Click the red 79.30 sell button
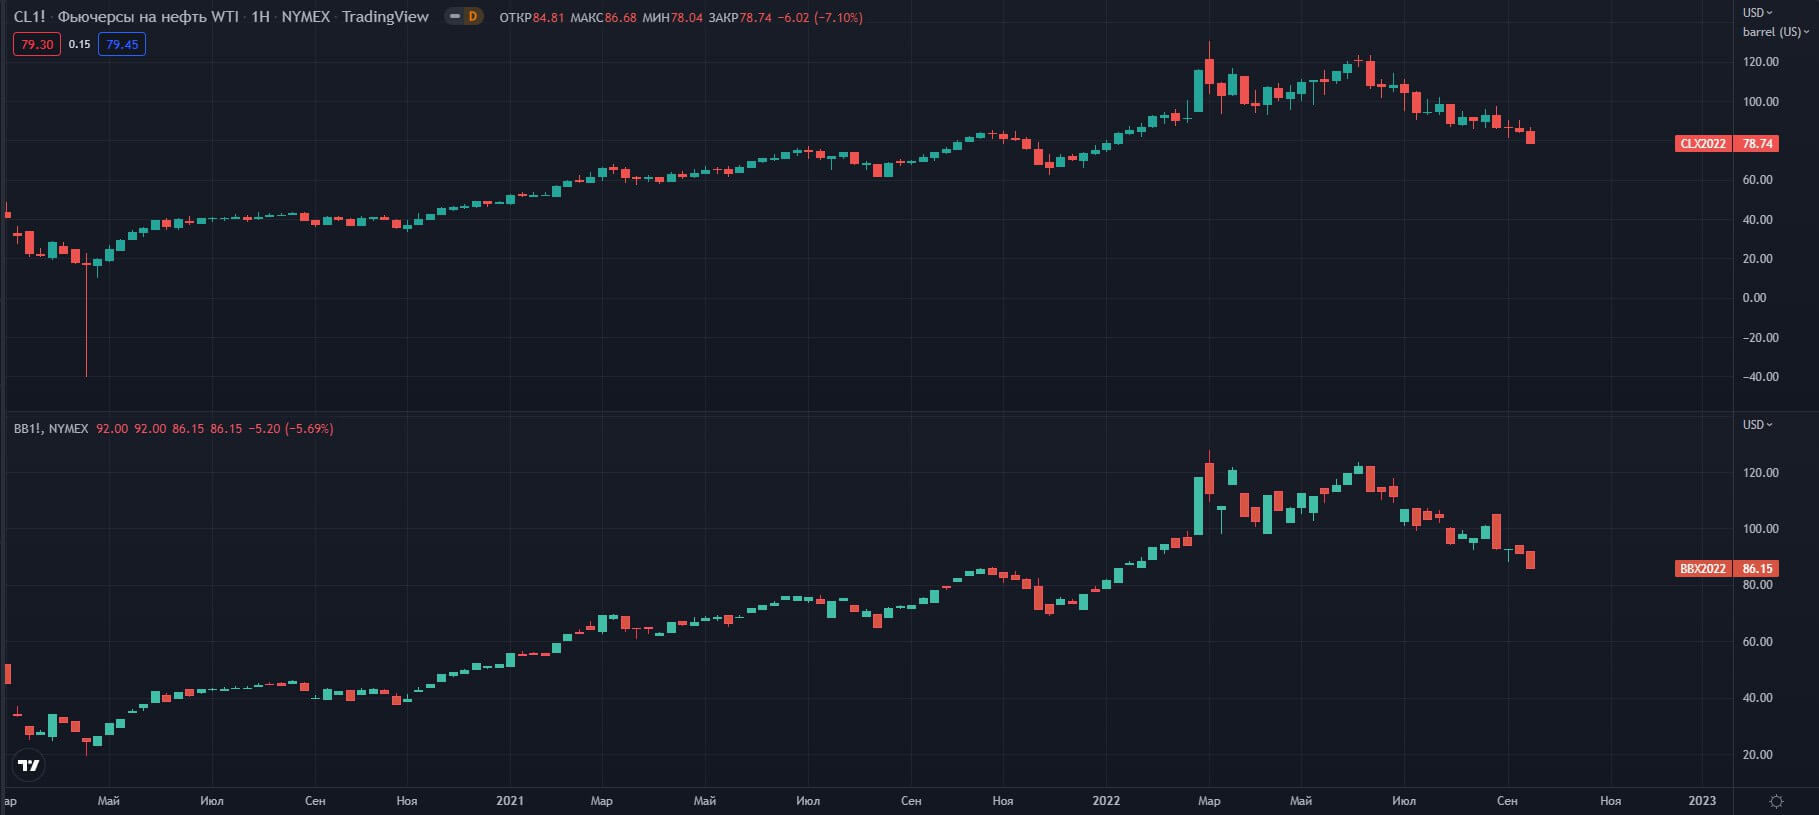The height and width of the screenshot is (815, 1819). (x=37, y=44)
